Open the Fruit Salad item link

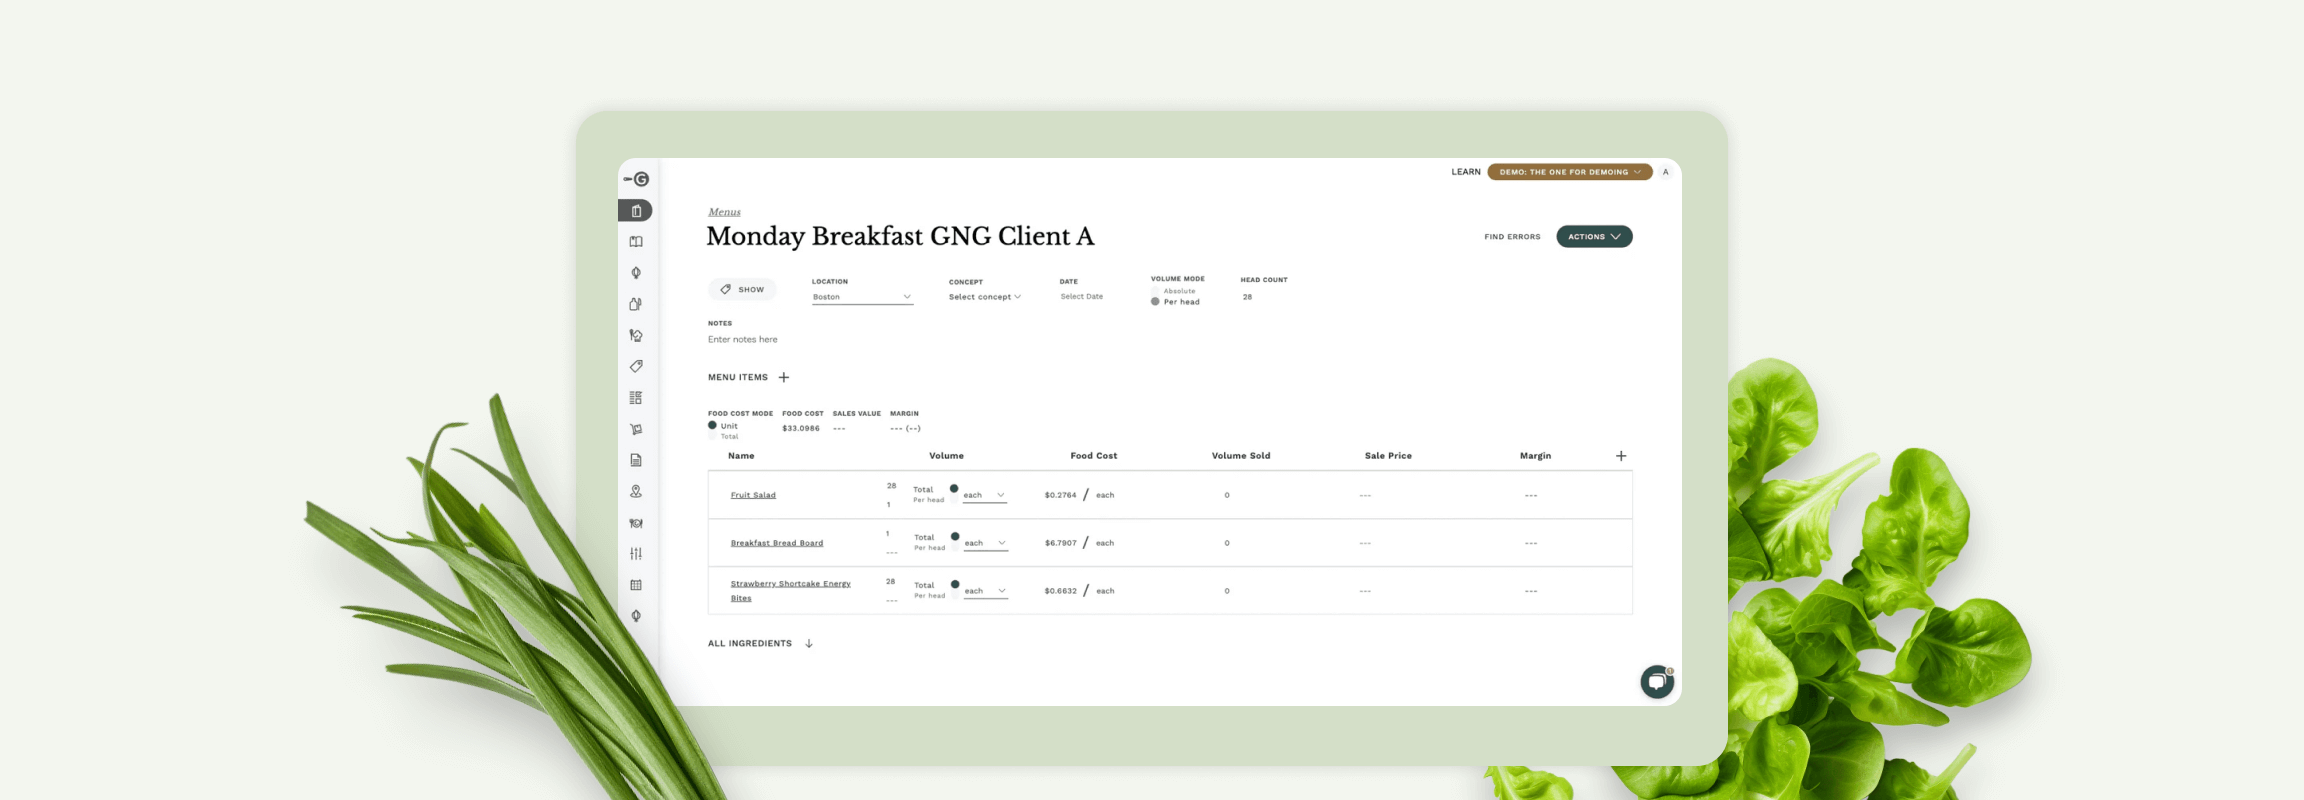pos(753,495)
